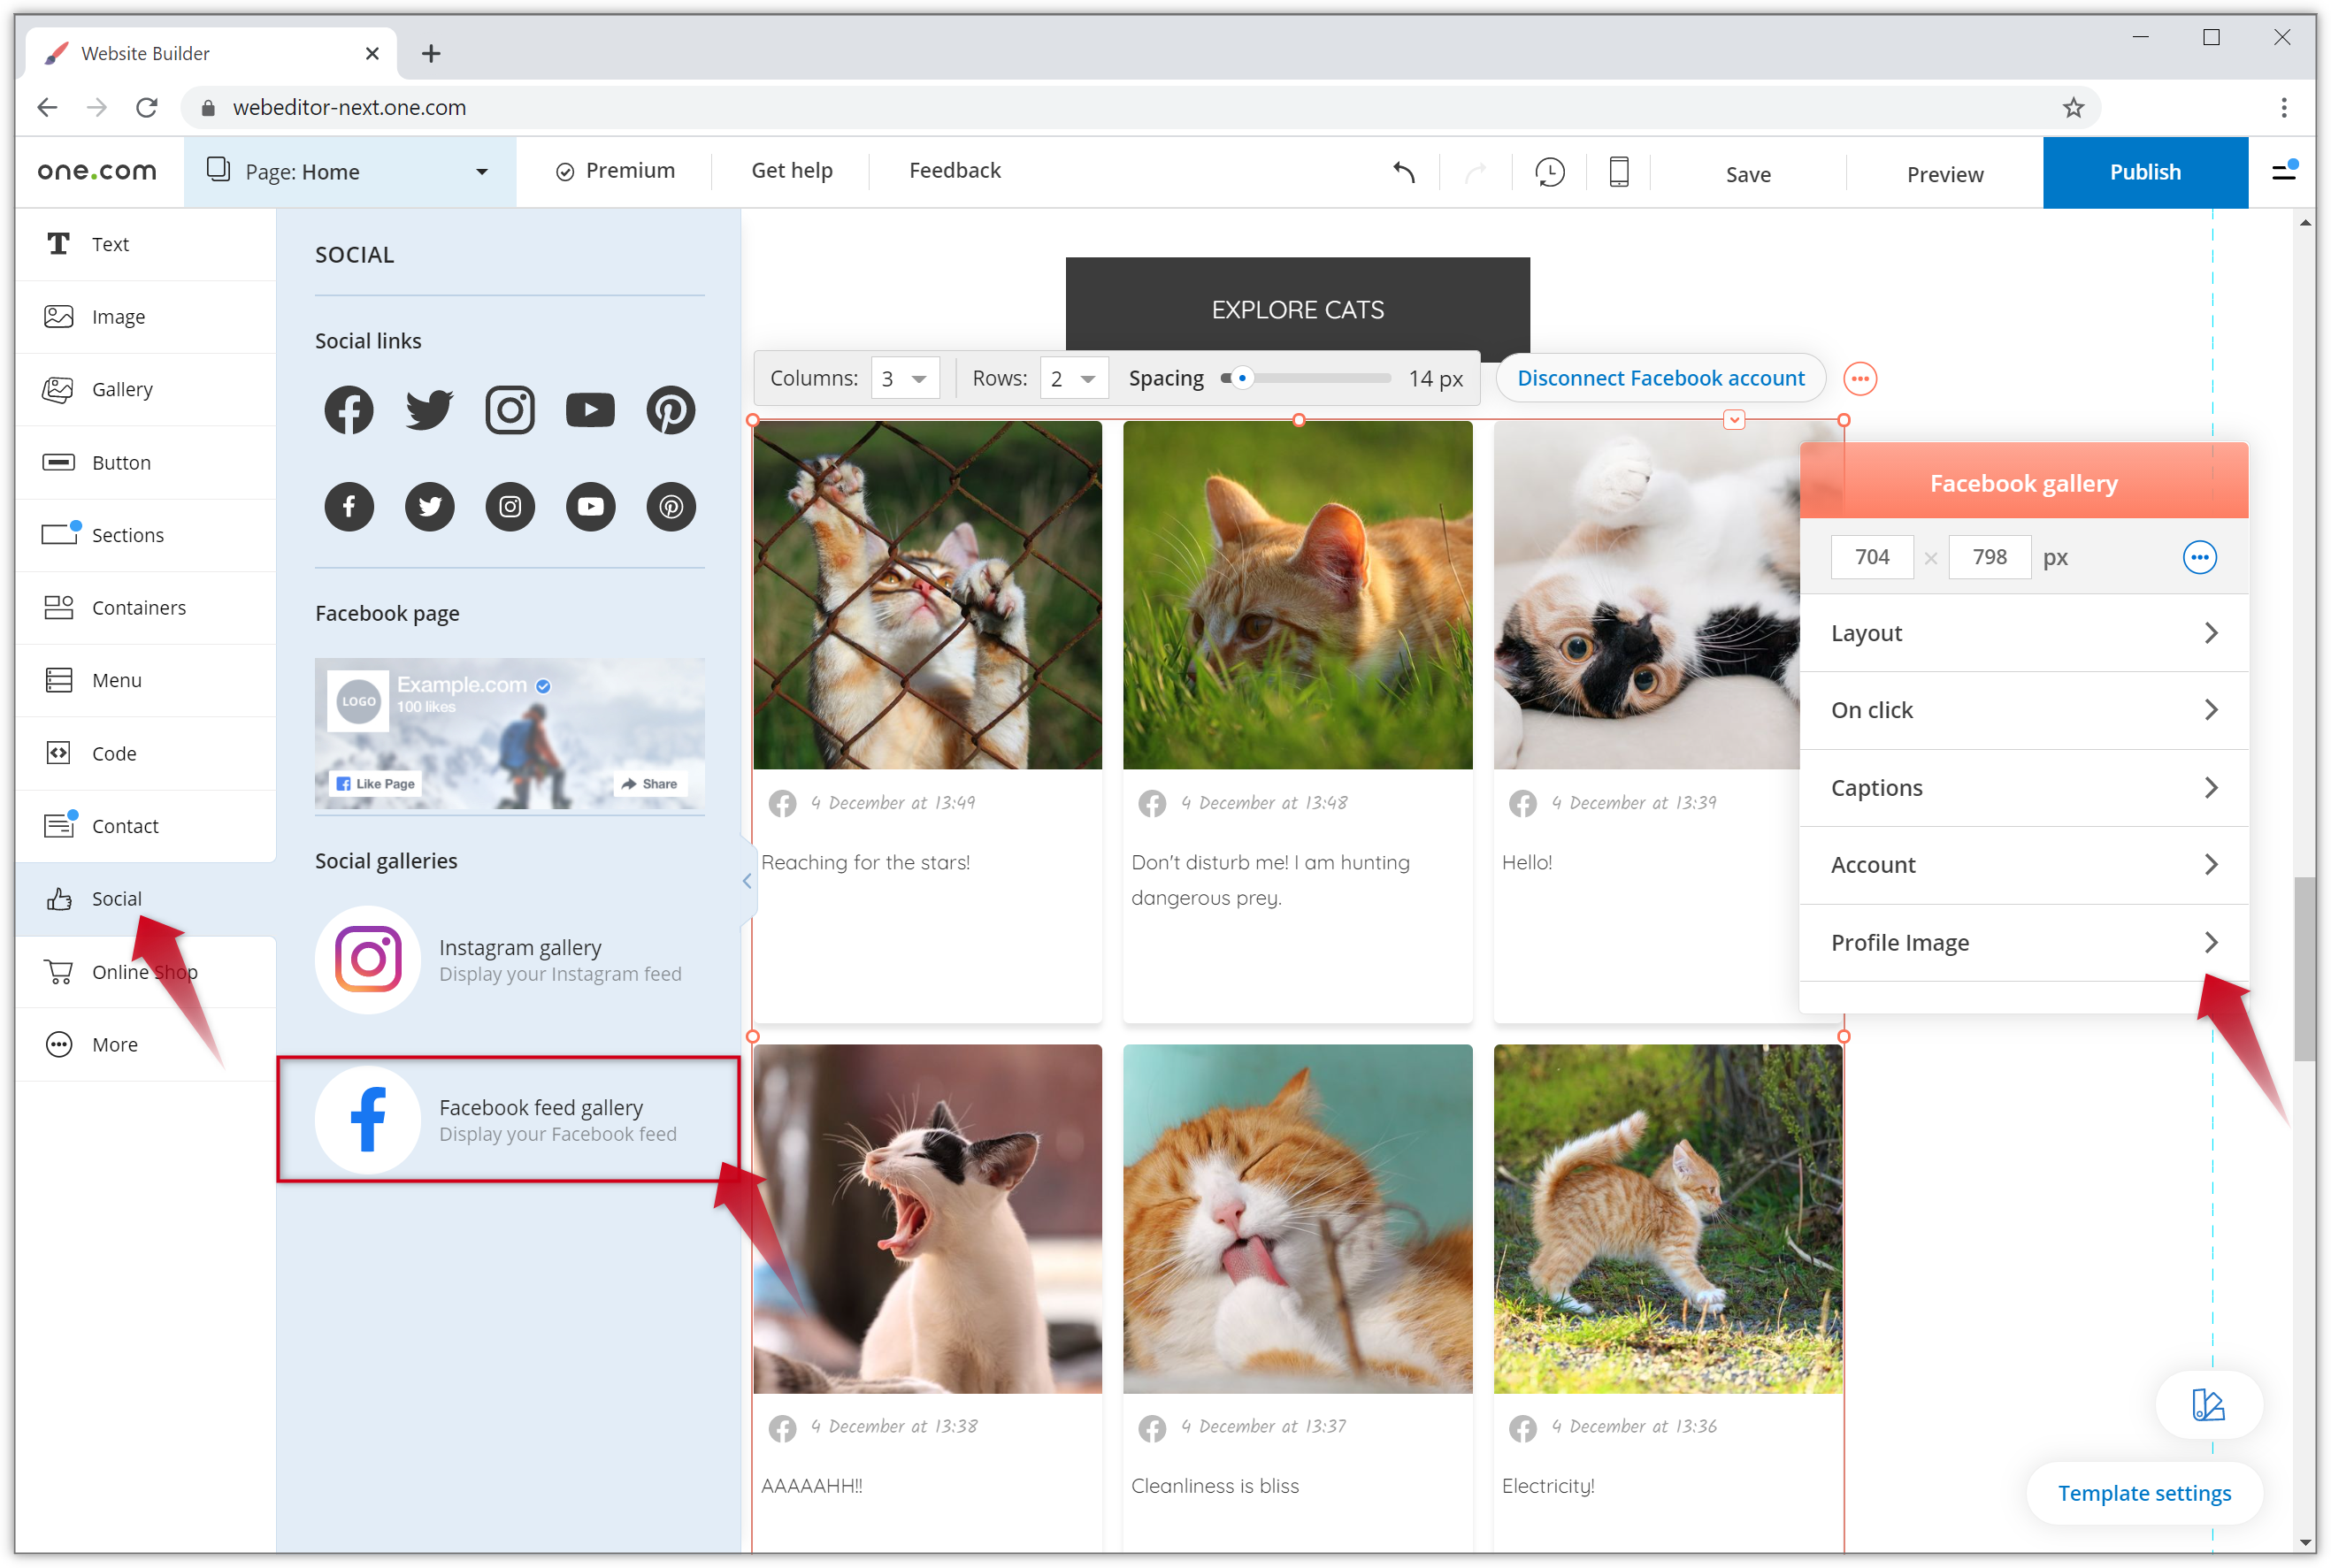This screenshot has height=1568, width=2331.
Task: Click the Publish button
Action: 2144,173
